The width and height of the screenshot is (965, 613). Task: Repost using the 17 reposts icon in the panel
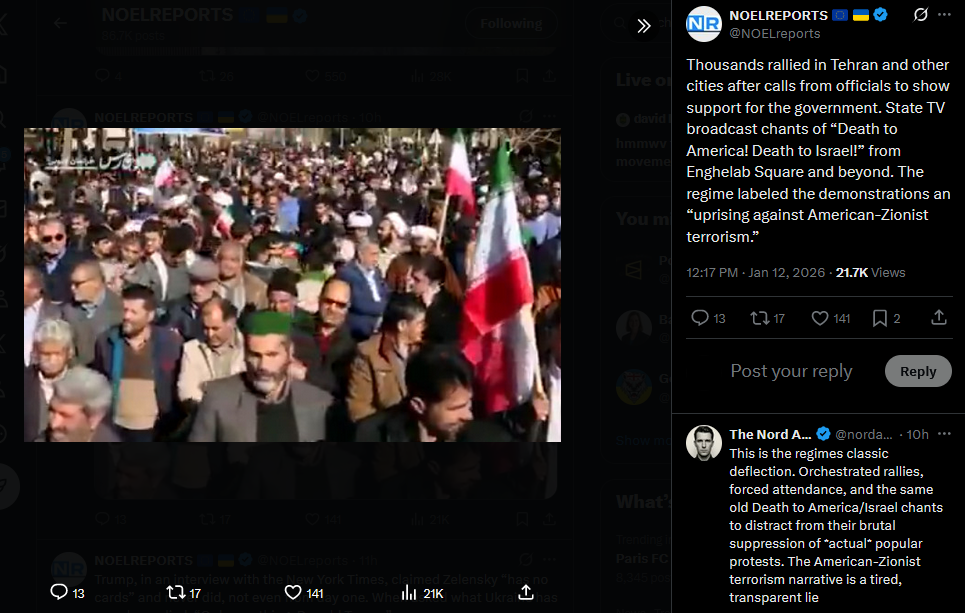[x=767, y=318]
